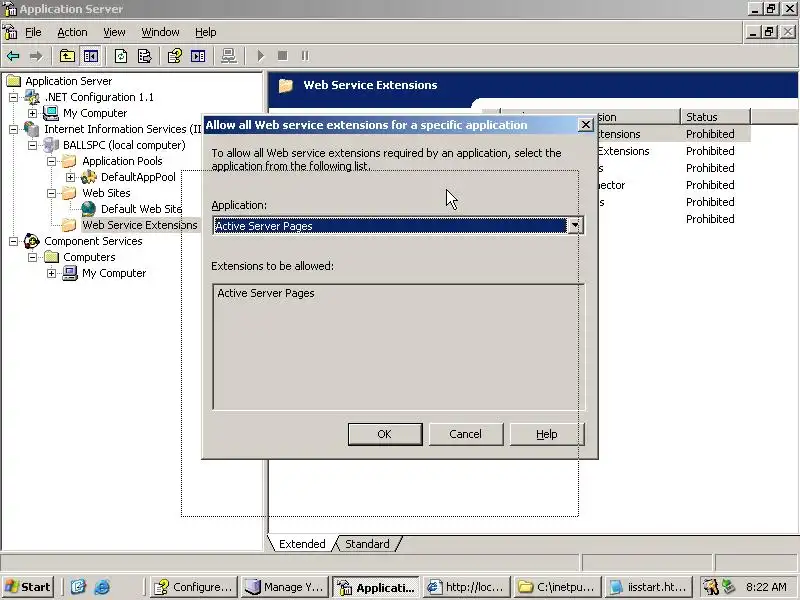Close the Allow all Web service extensions dialog
The width and height of the screenshot is (800, 600).
pos(586,124)
